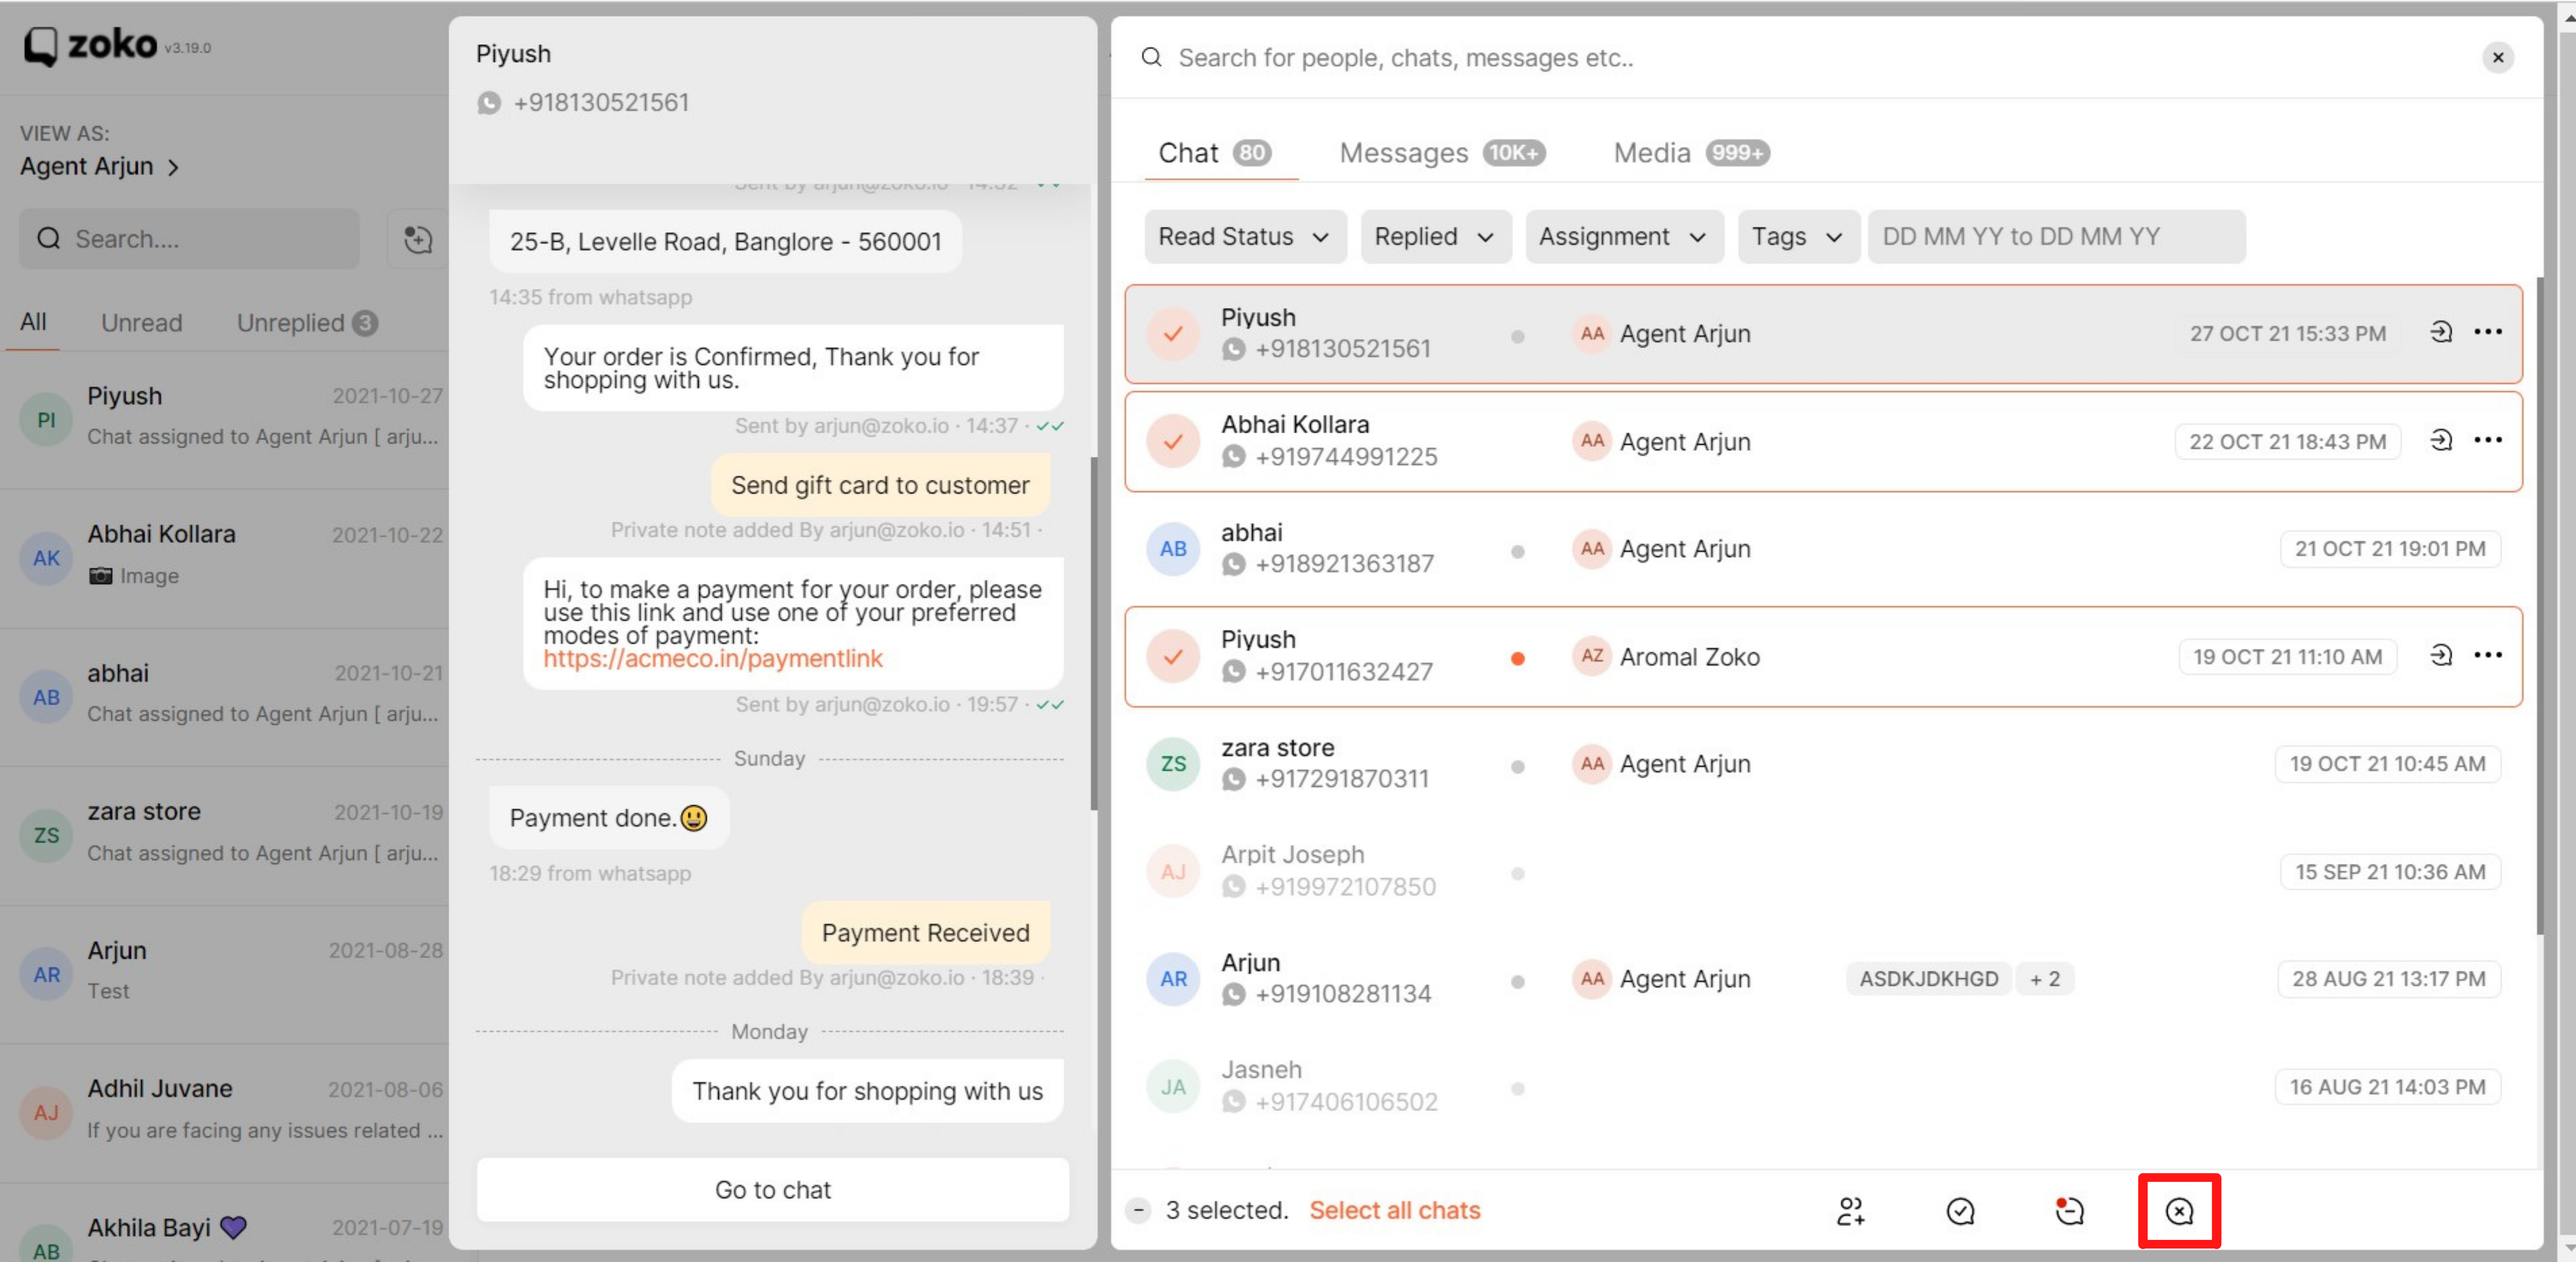The width and height of the screenshot is (2576, 1262).
Task: Click mark as read icon in bulk actions
Action: pyautogui.click(x=1960, y=1211)
